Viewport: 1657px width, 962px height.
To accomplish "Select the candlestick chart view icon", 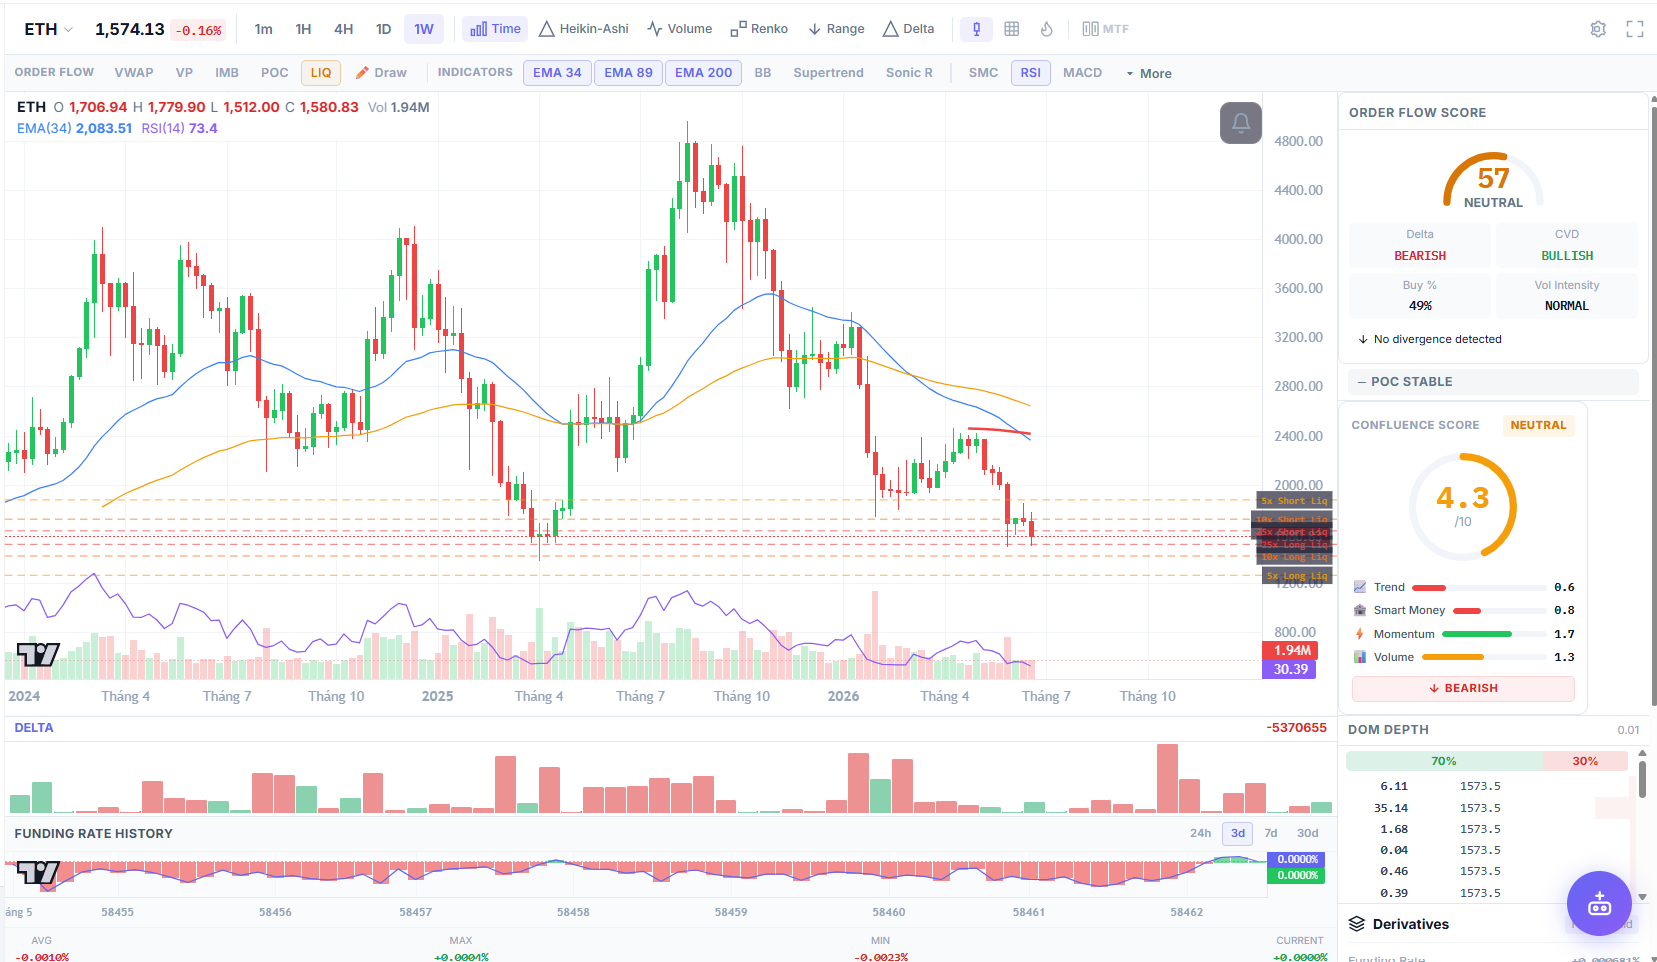I will point(976,29).
